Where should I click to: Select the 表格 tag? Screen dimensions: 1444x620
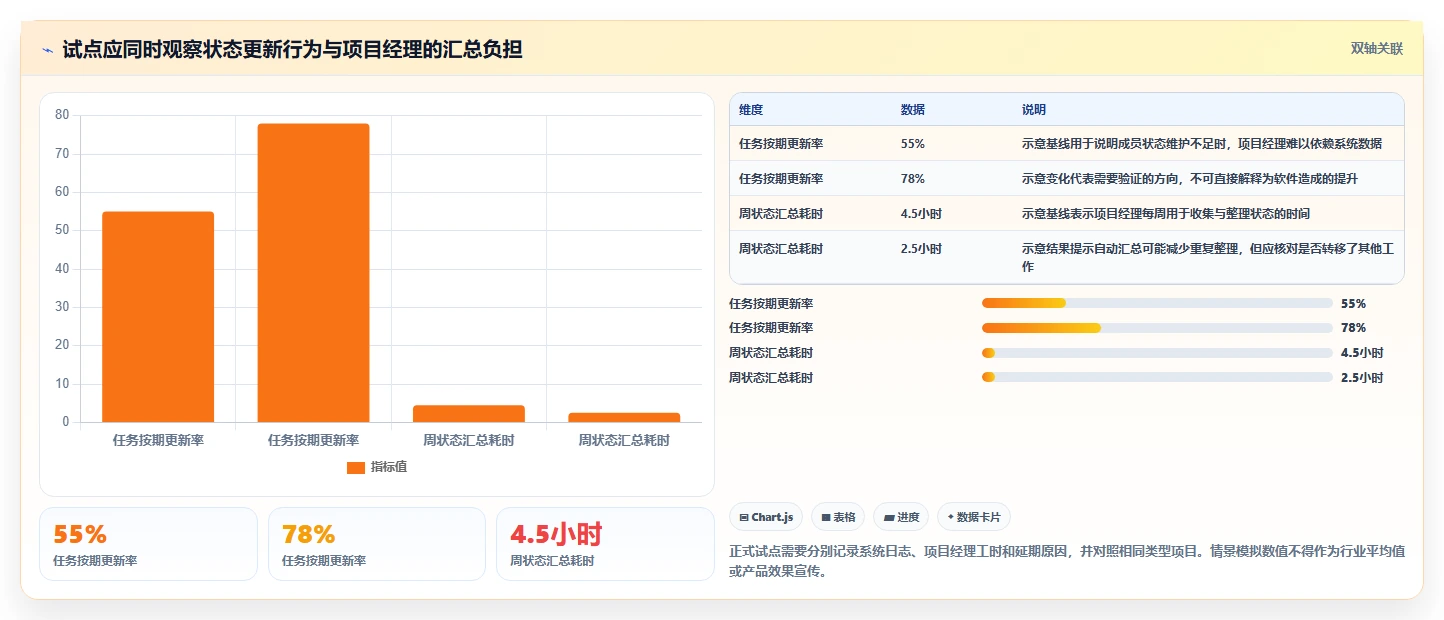tap(838, 517)
